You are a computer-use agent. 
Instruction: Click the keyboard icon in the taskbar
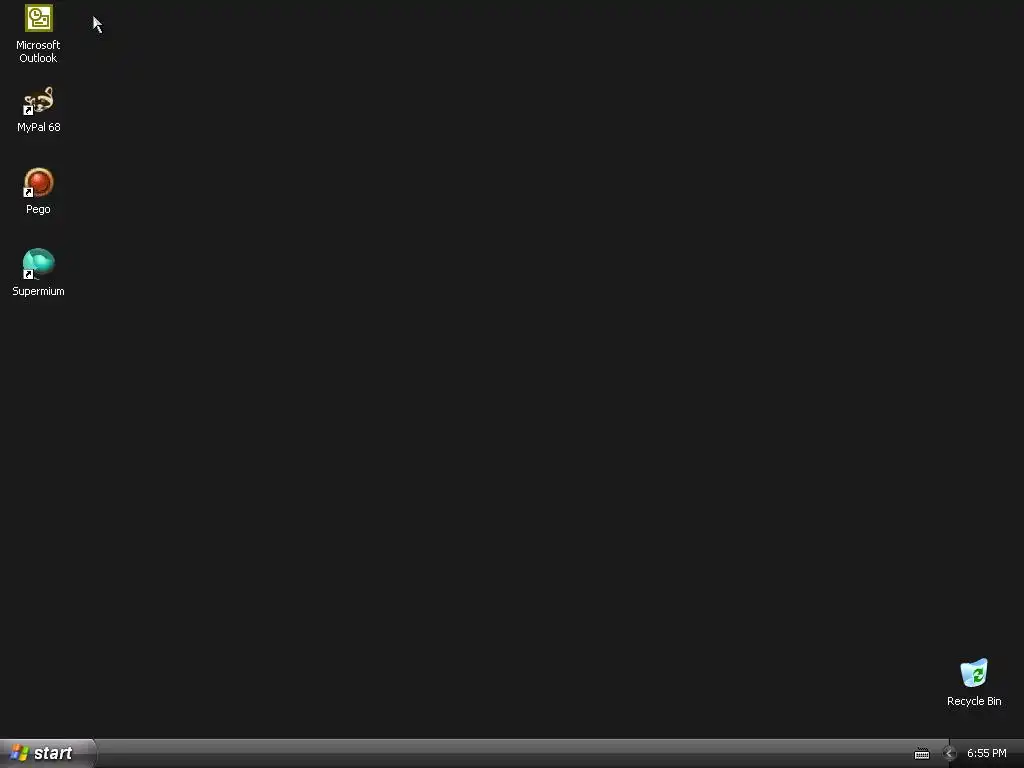[921, 754]
